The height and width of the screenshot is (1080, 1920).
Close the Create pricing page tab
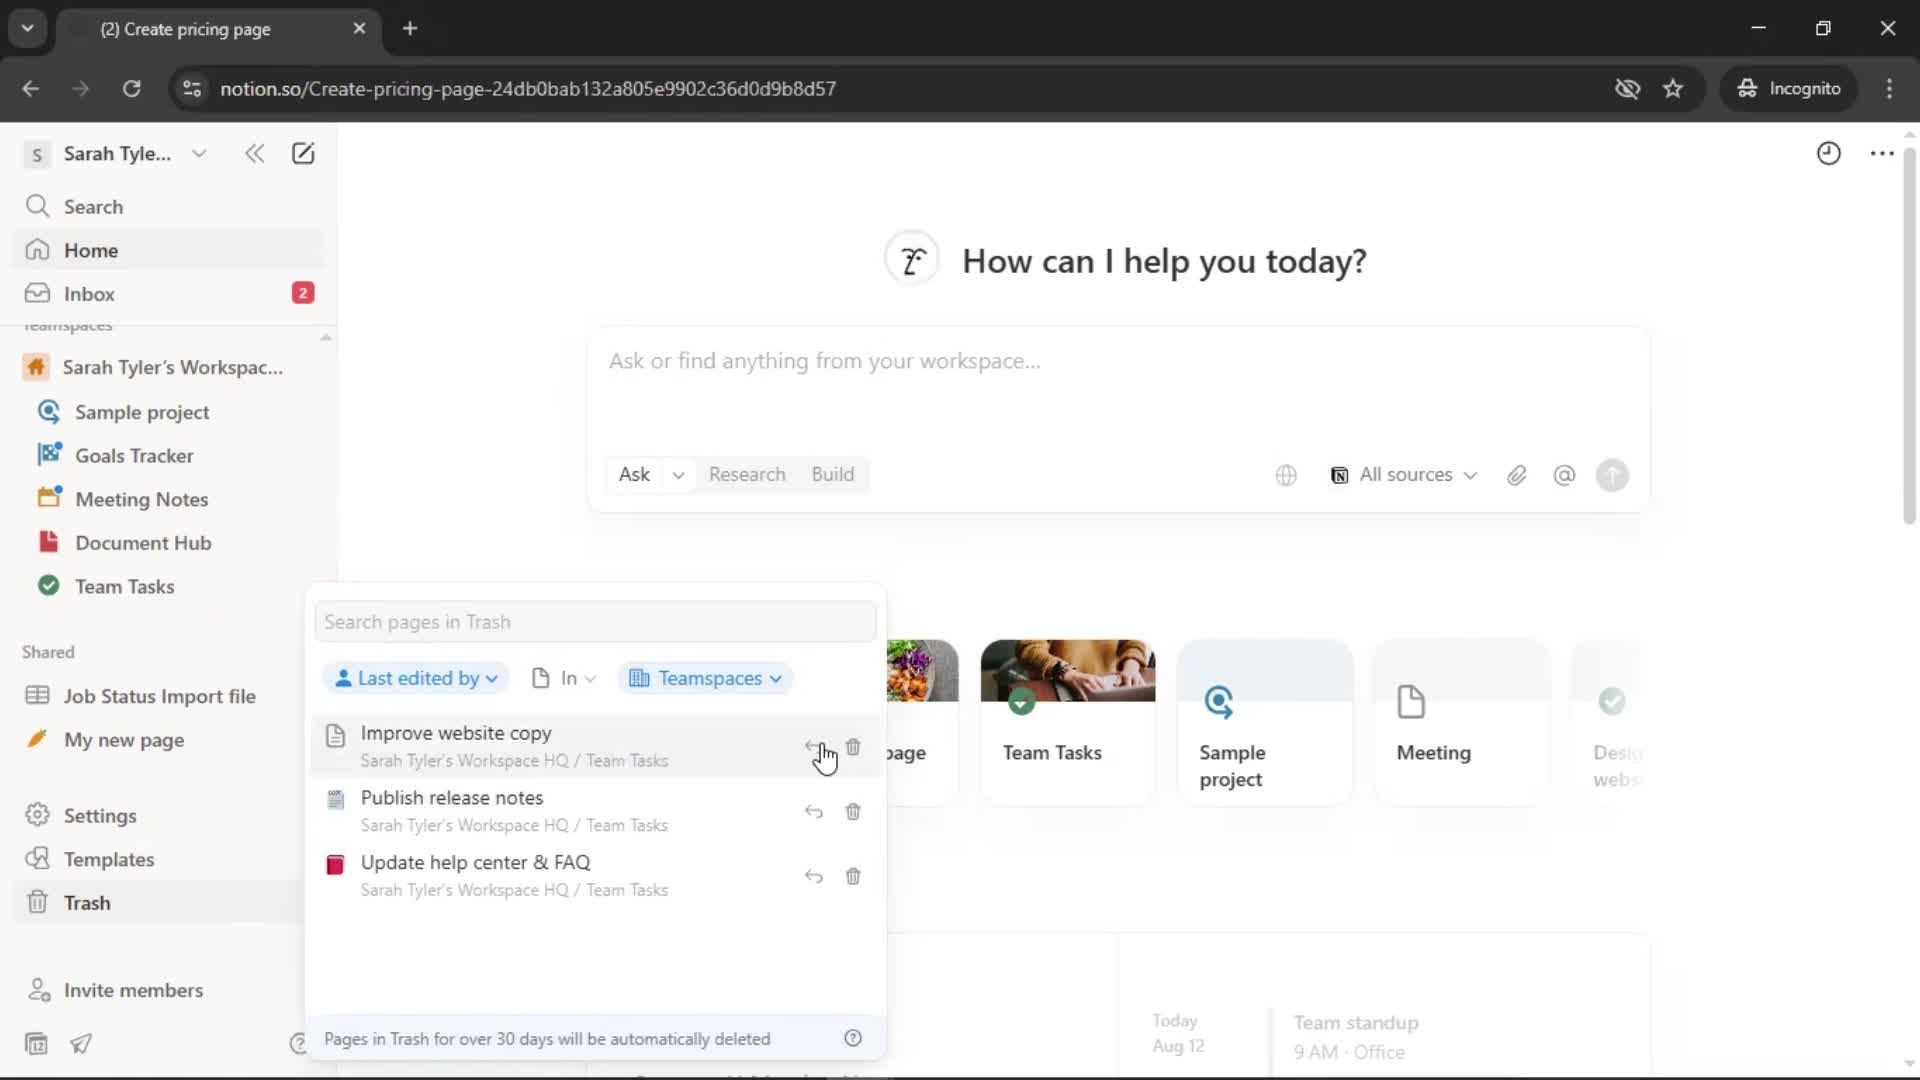(359, 28)
